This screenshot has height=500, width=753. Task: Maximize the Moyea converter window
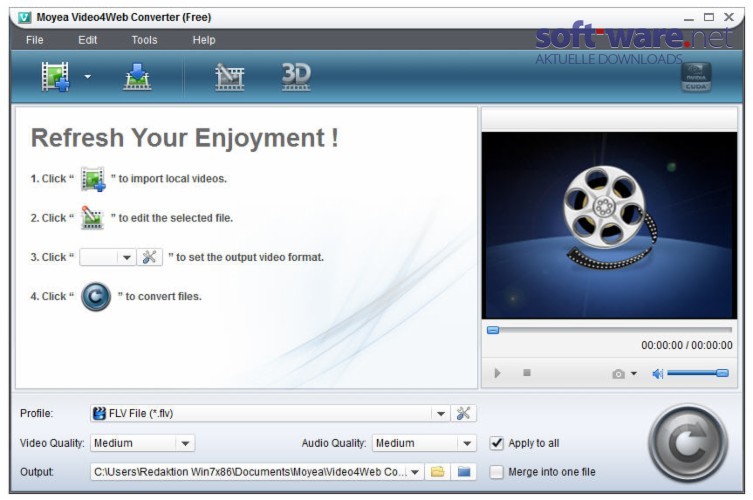709,17
